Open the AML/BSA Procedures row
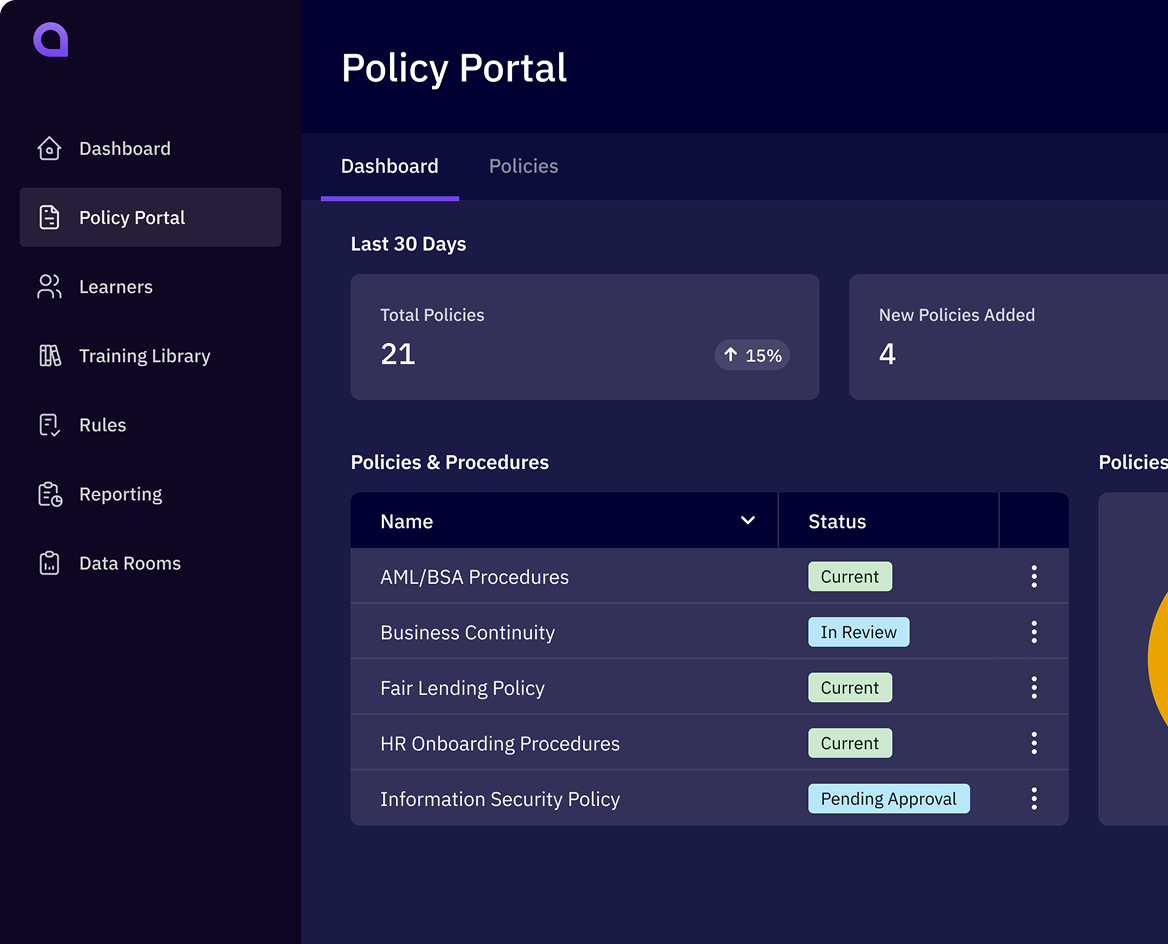The width and height of the screenshot is (1168, 944). tap(709, 576)
